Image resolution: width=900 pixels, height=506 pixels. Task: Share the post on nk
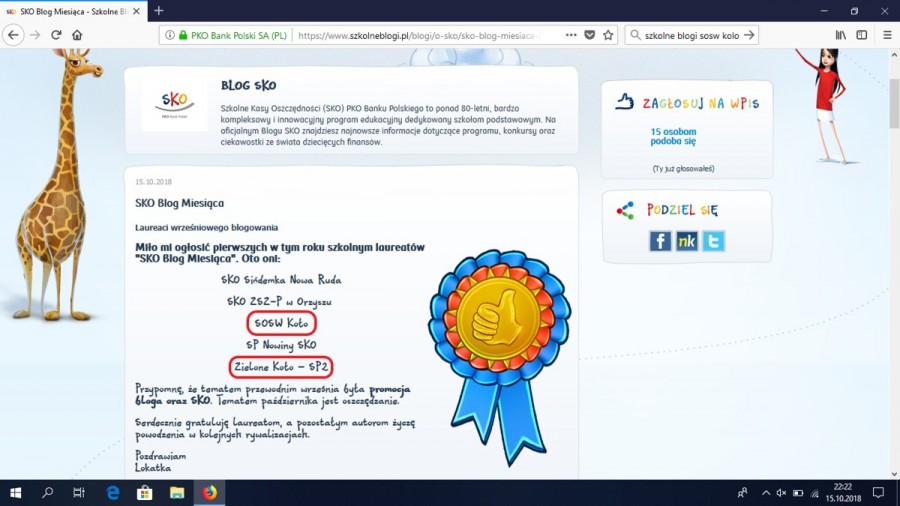(x=686, y=241)
